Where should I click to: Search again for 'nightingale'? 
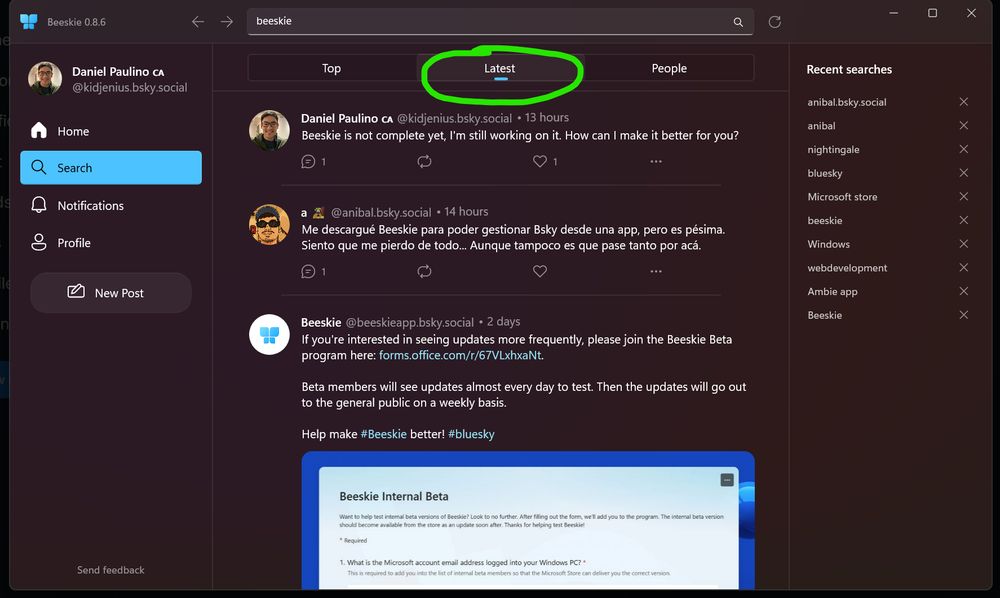[x=834, y=149]
